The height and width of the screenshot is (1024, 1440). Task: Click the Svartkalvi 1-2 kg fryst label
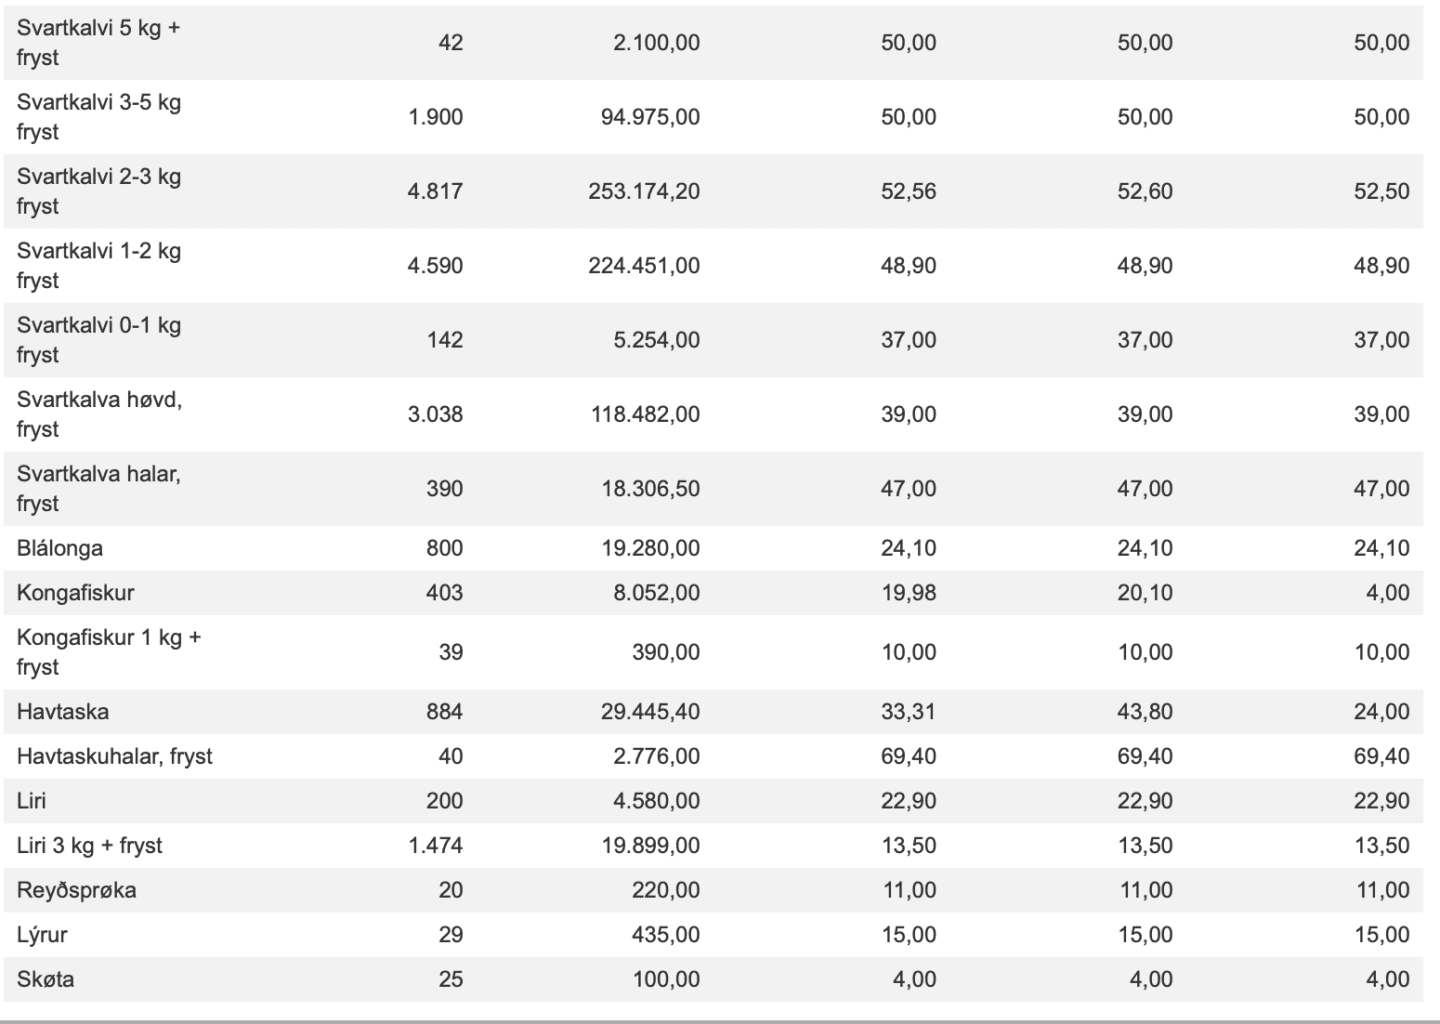[98, 266]
